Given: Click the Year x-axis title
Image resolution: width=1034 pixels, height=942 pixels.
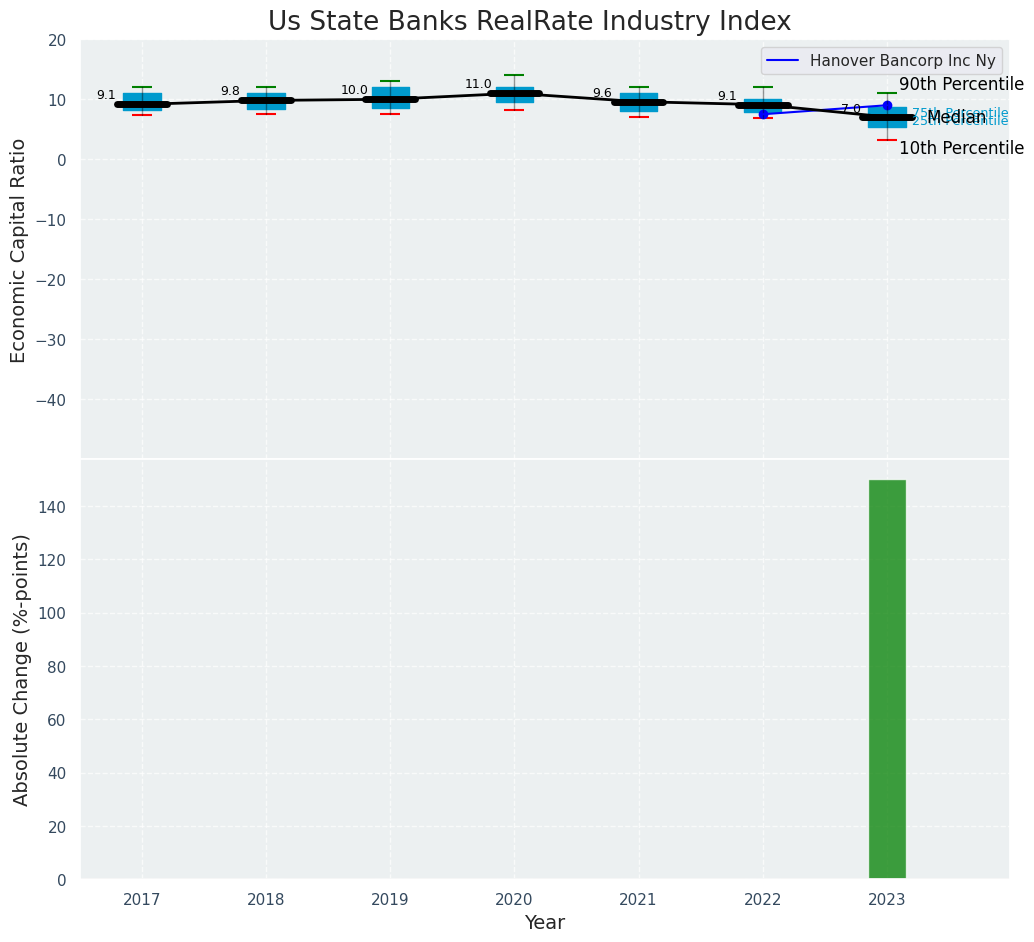Looking at the screenshot, I should click(544, 923).
